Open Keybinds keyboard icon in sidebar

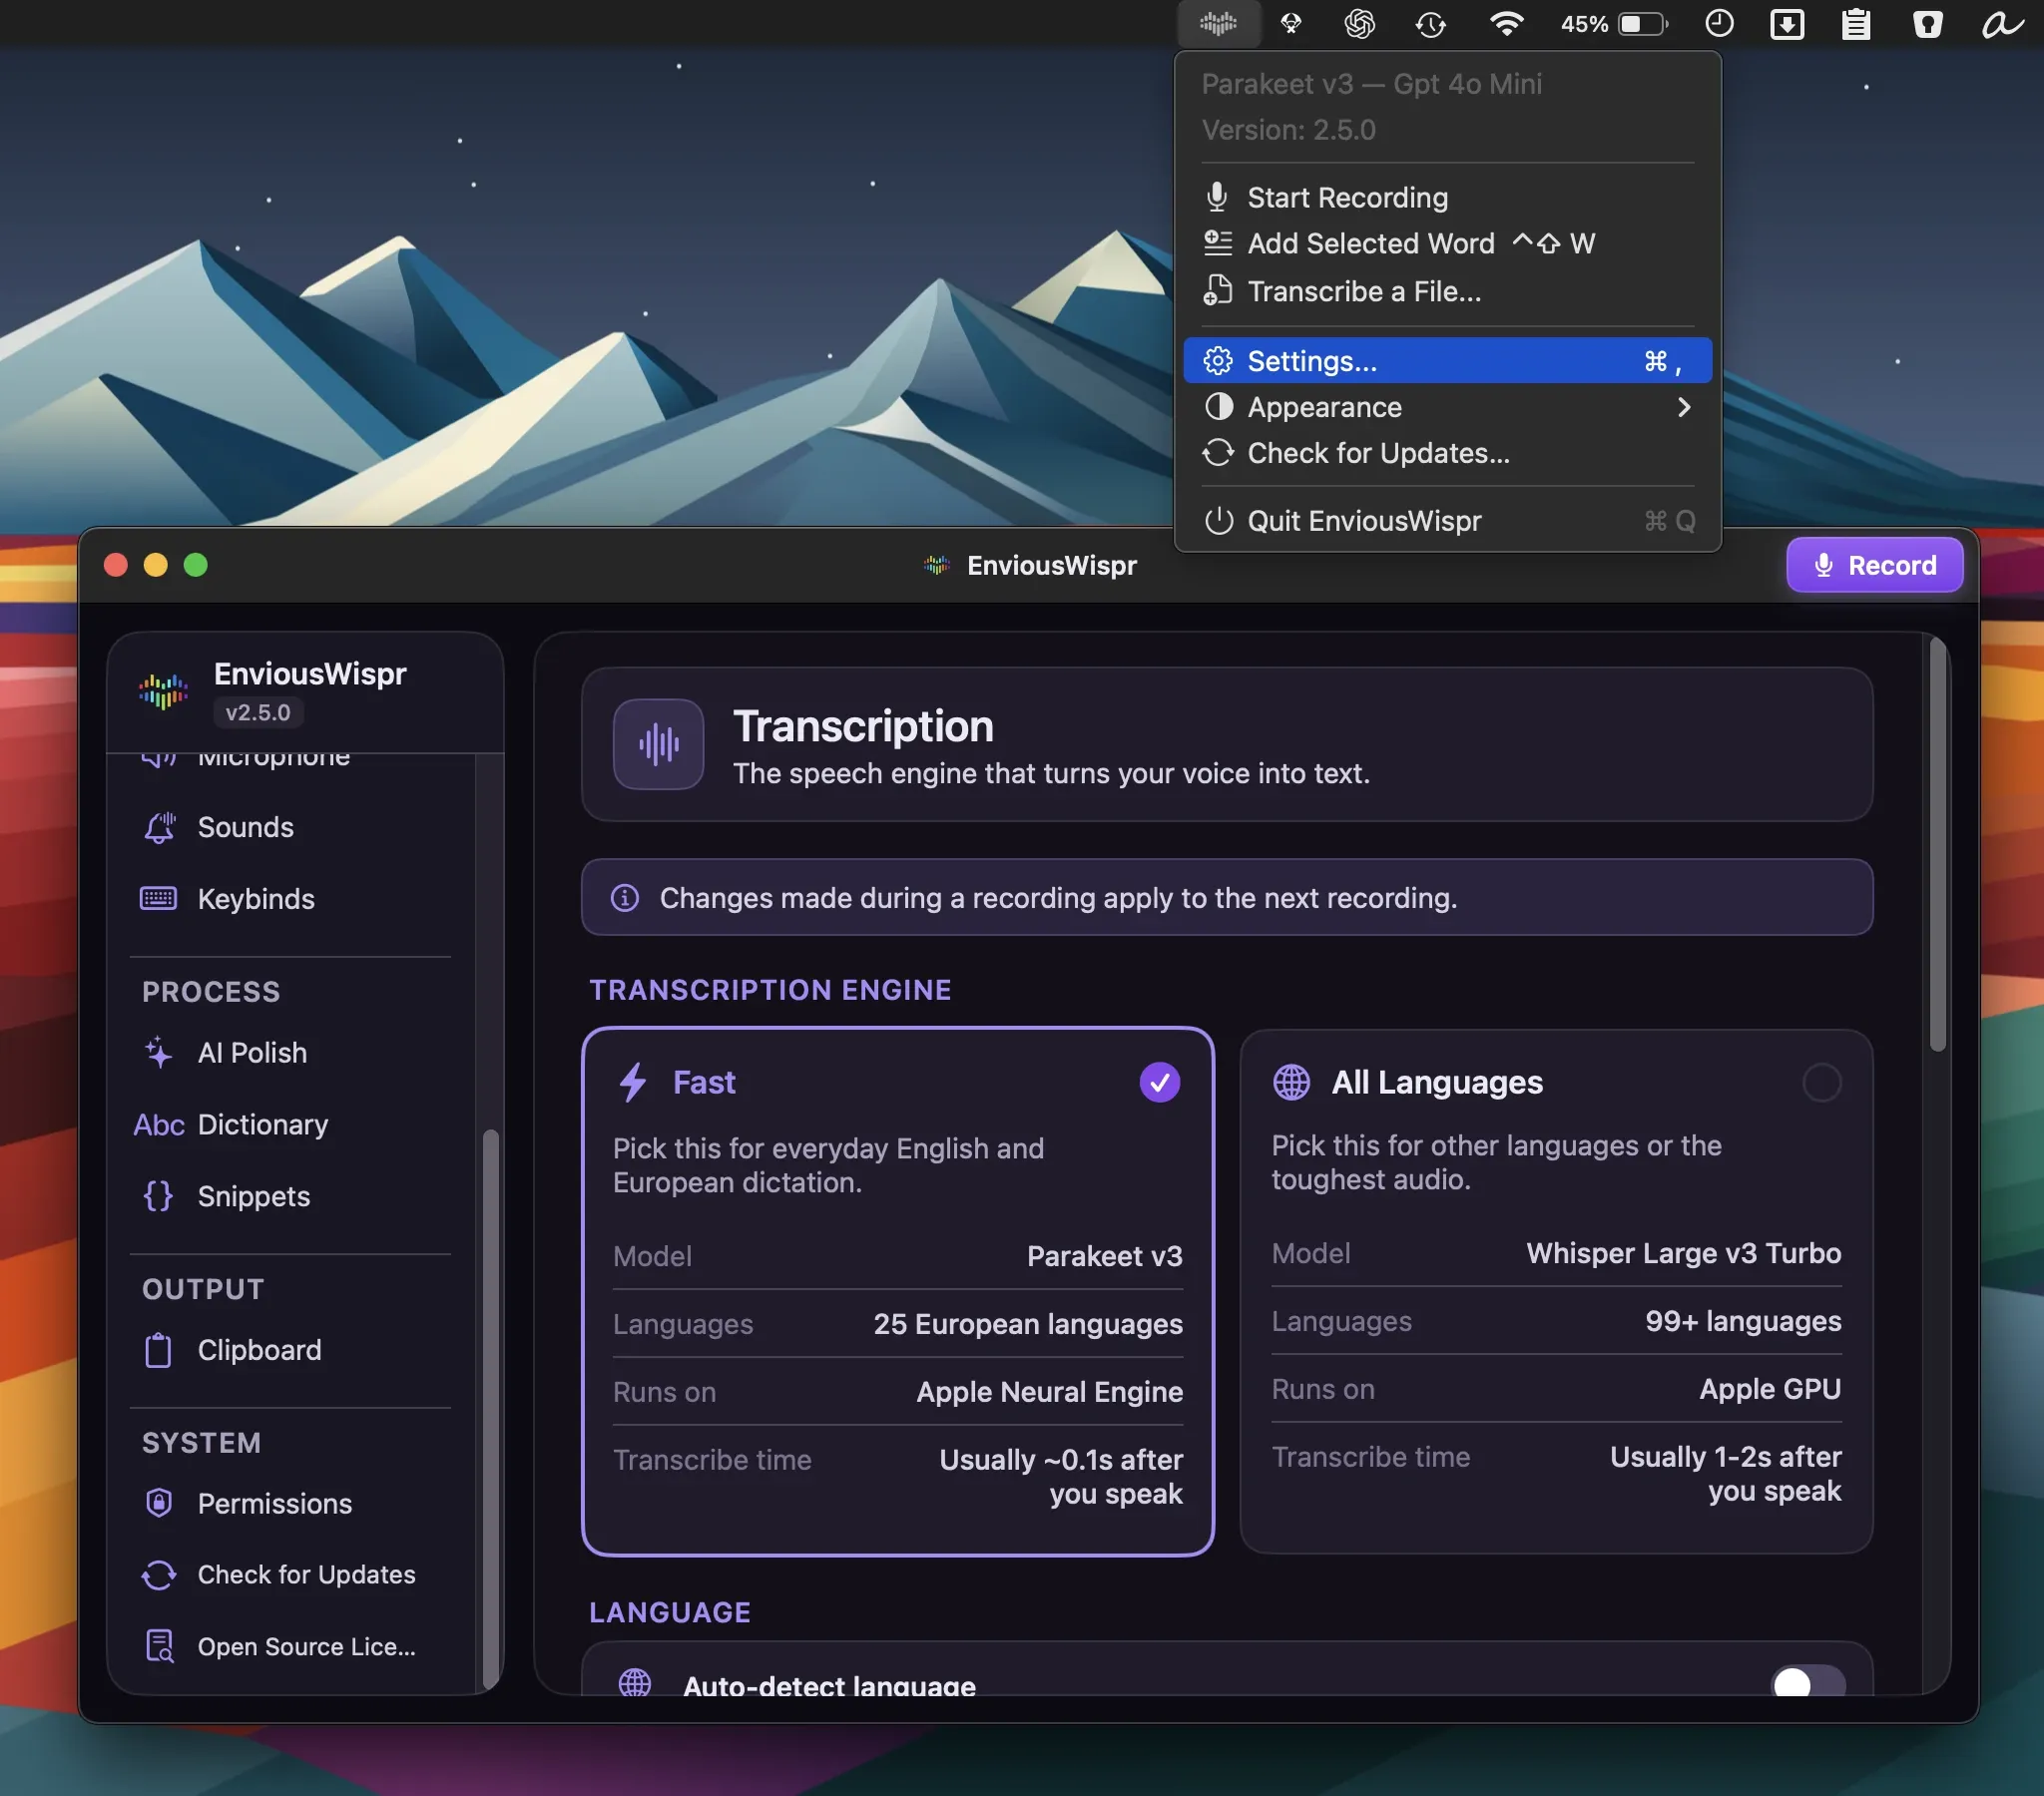tap(159, 898)
